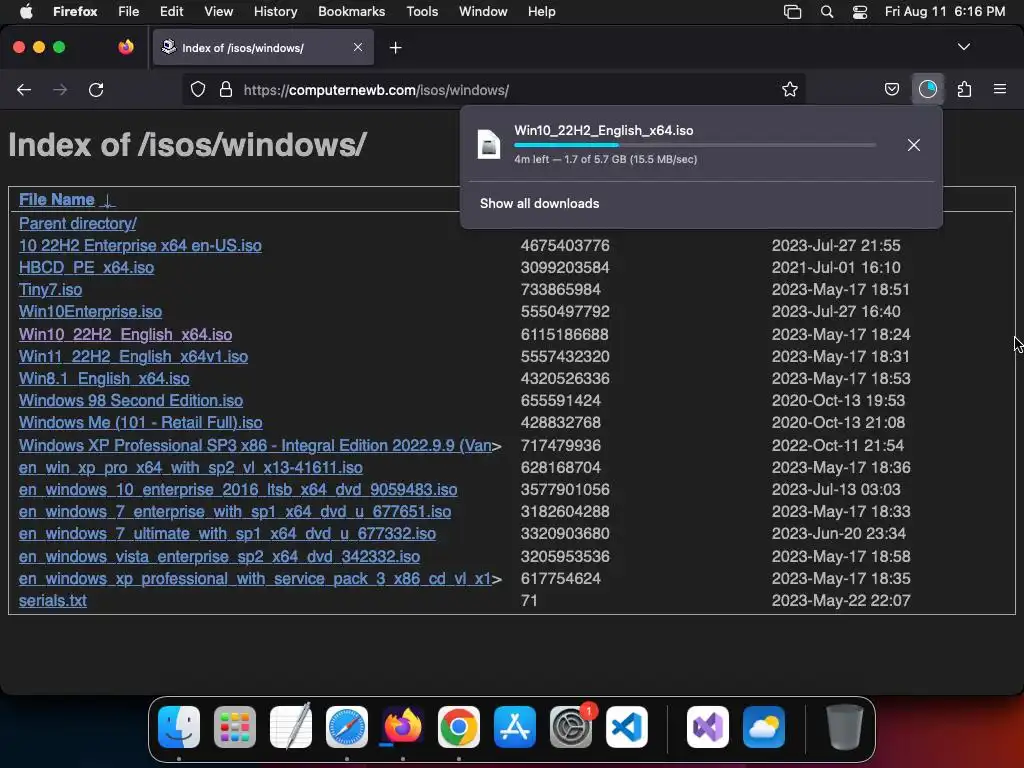Image resolution: width=1024 pixels, height=768 pixels.
Task: Open App Store from the dock
Action: 515,727
